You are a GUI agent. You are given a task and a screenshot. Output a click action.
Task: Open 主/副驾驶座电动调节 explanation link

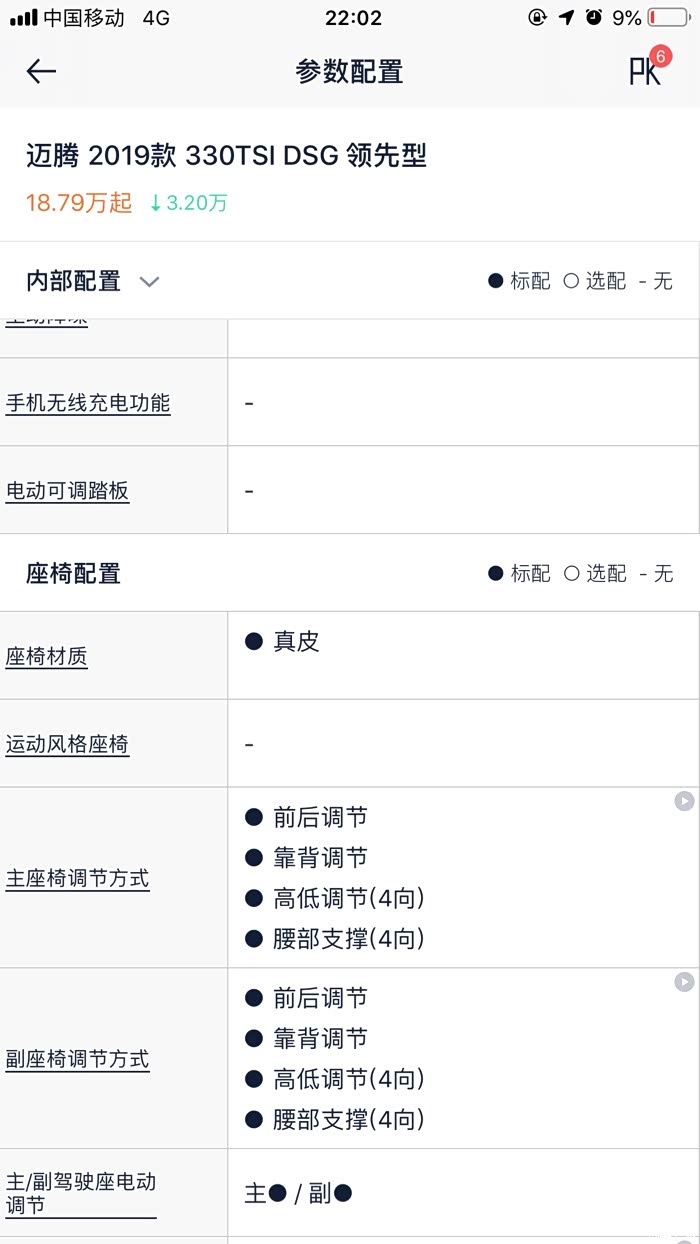(x=81, y=1193)
